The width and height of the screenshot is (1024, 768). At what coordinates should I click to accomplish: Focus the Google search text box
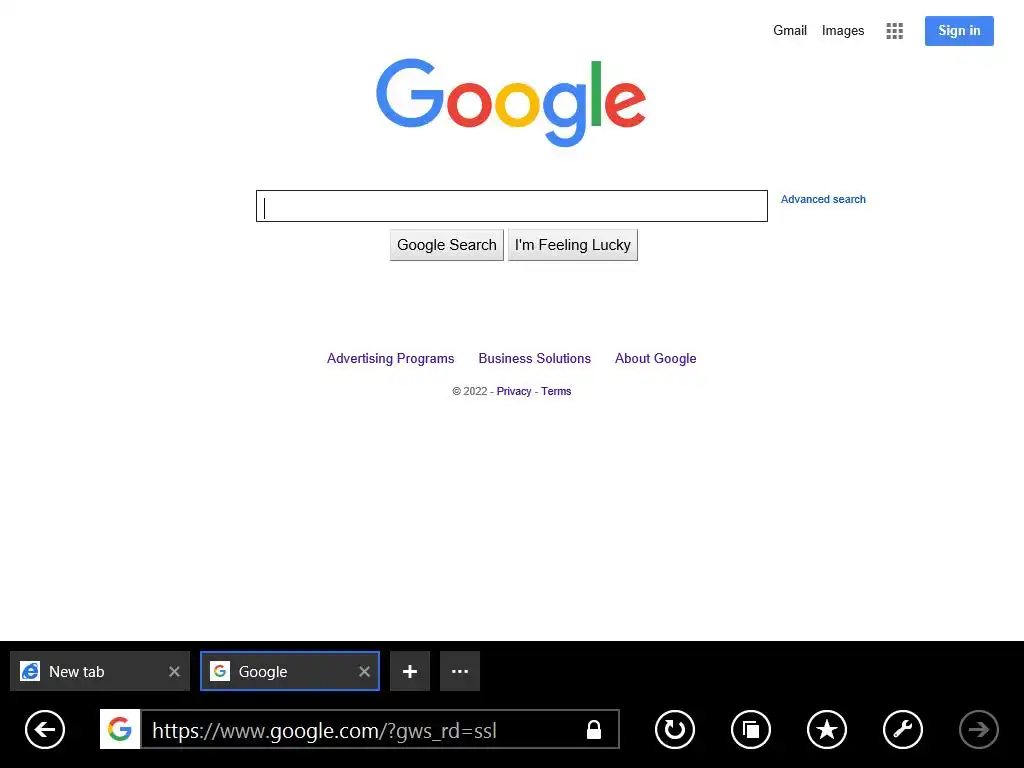[512, 206]
